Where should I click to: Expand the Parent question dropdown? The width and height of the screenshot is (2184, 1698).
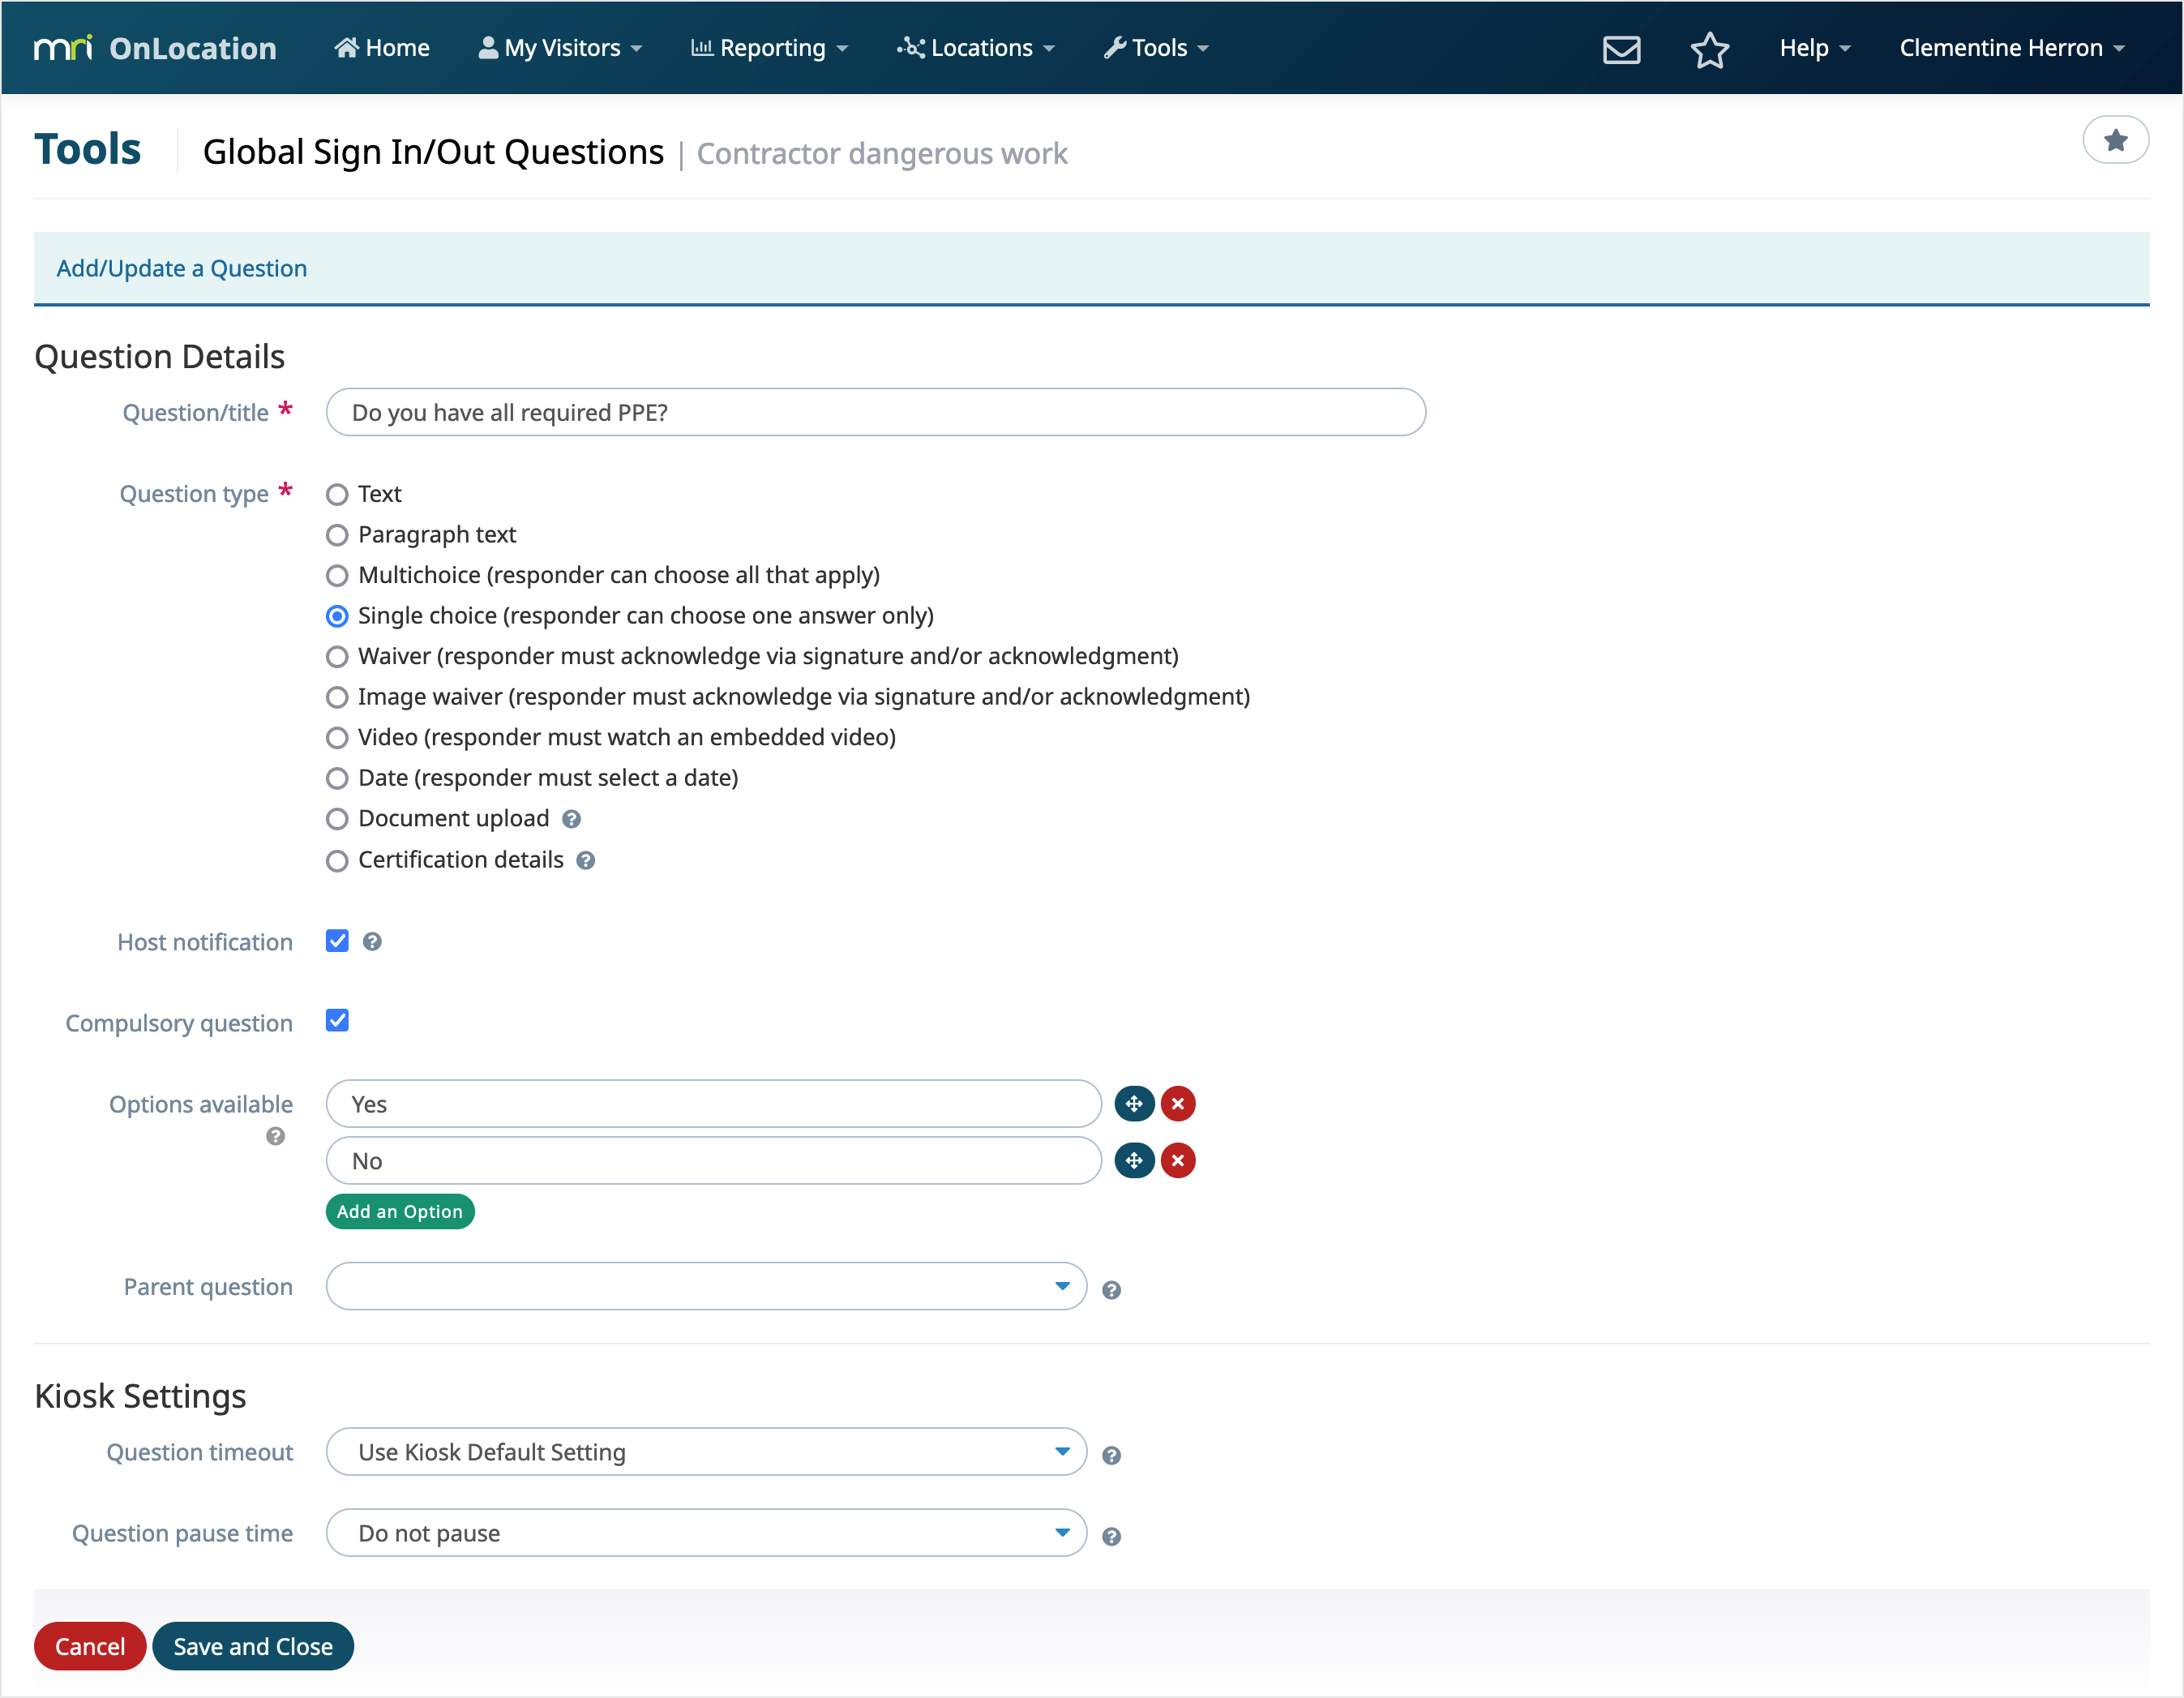[706, 1287]
